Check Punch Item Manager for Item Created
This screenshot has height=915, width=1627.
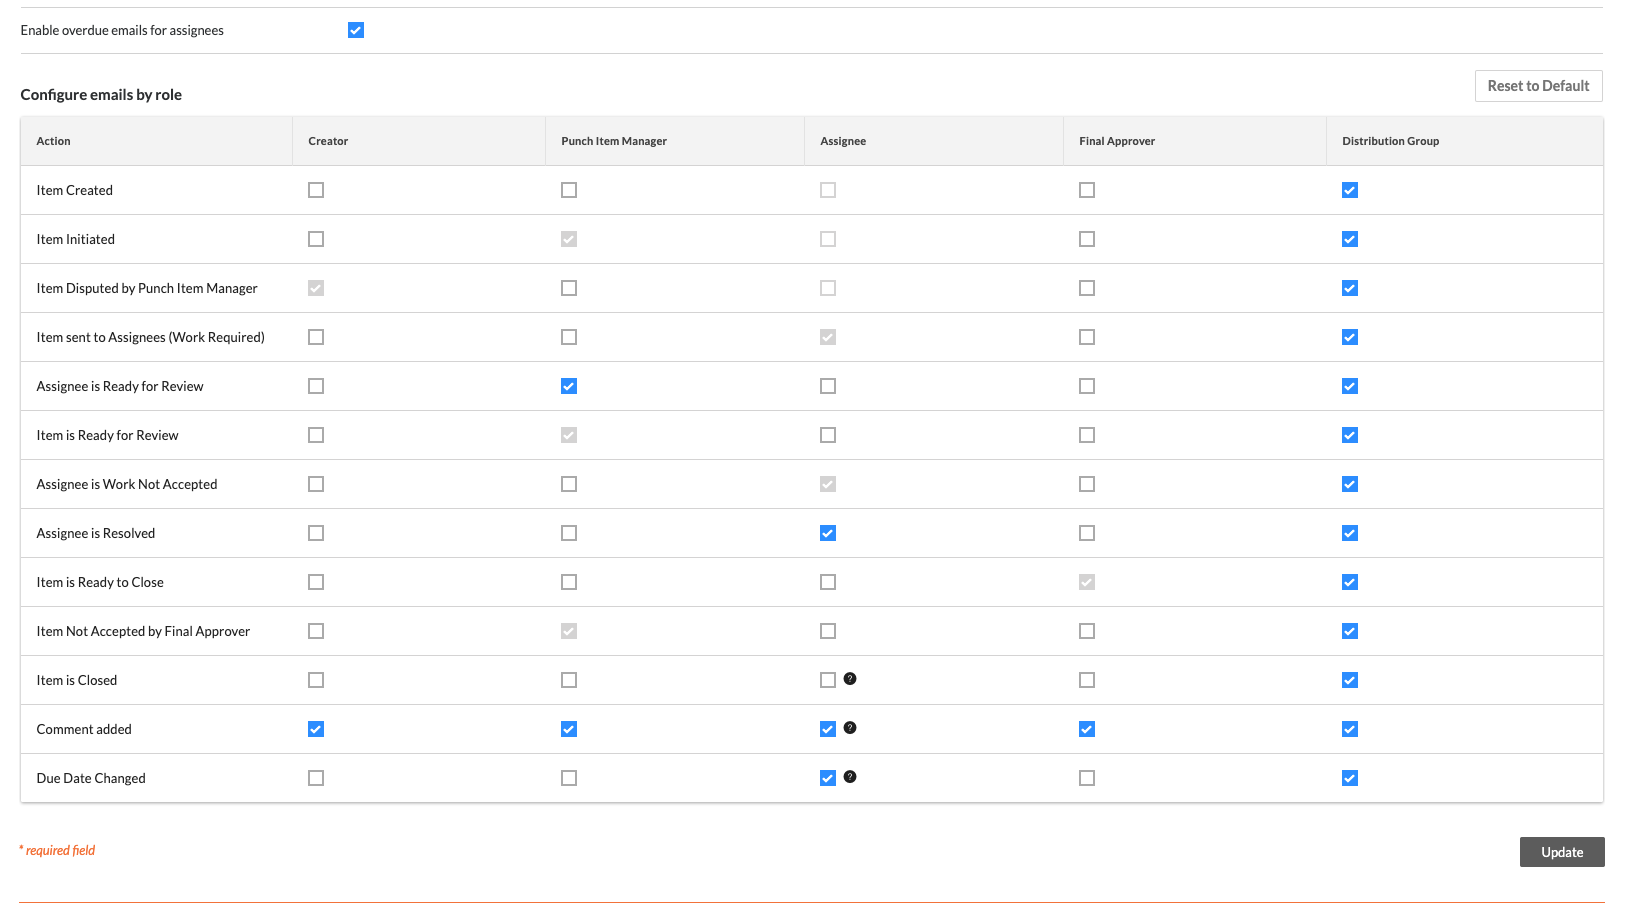569,190
